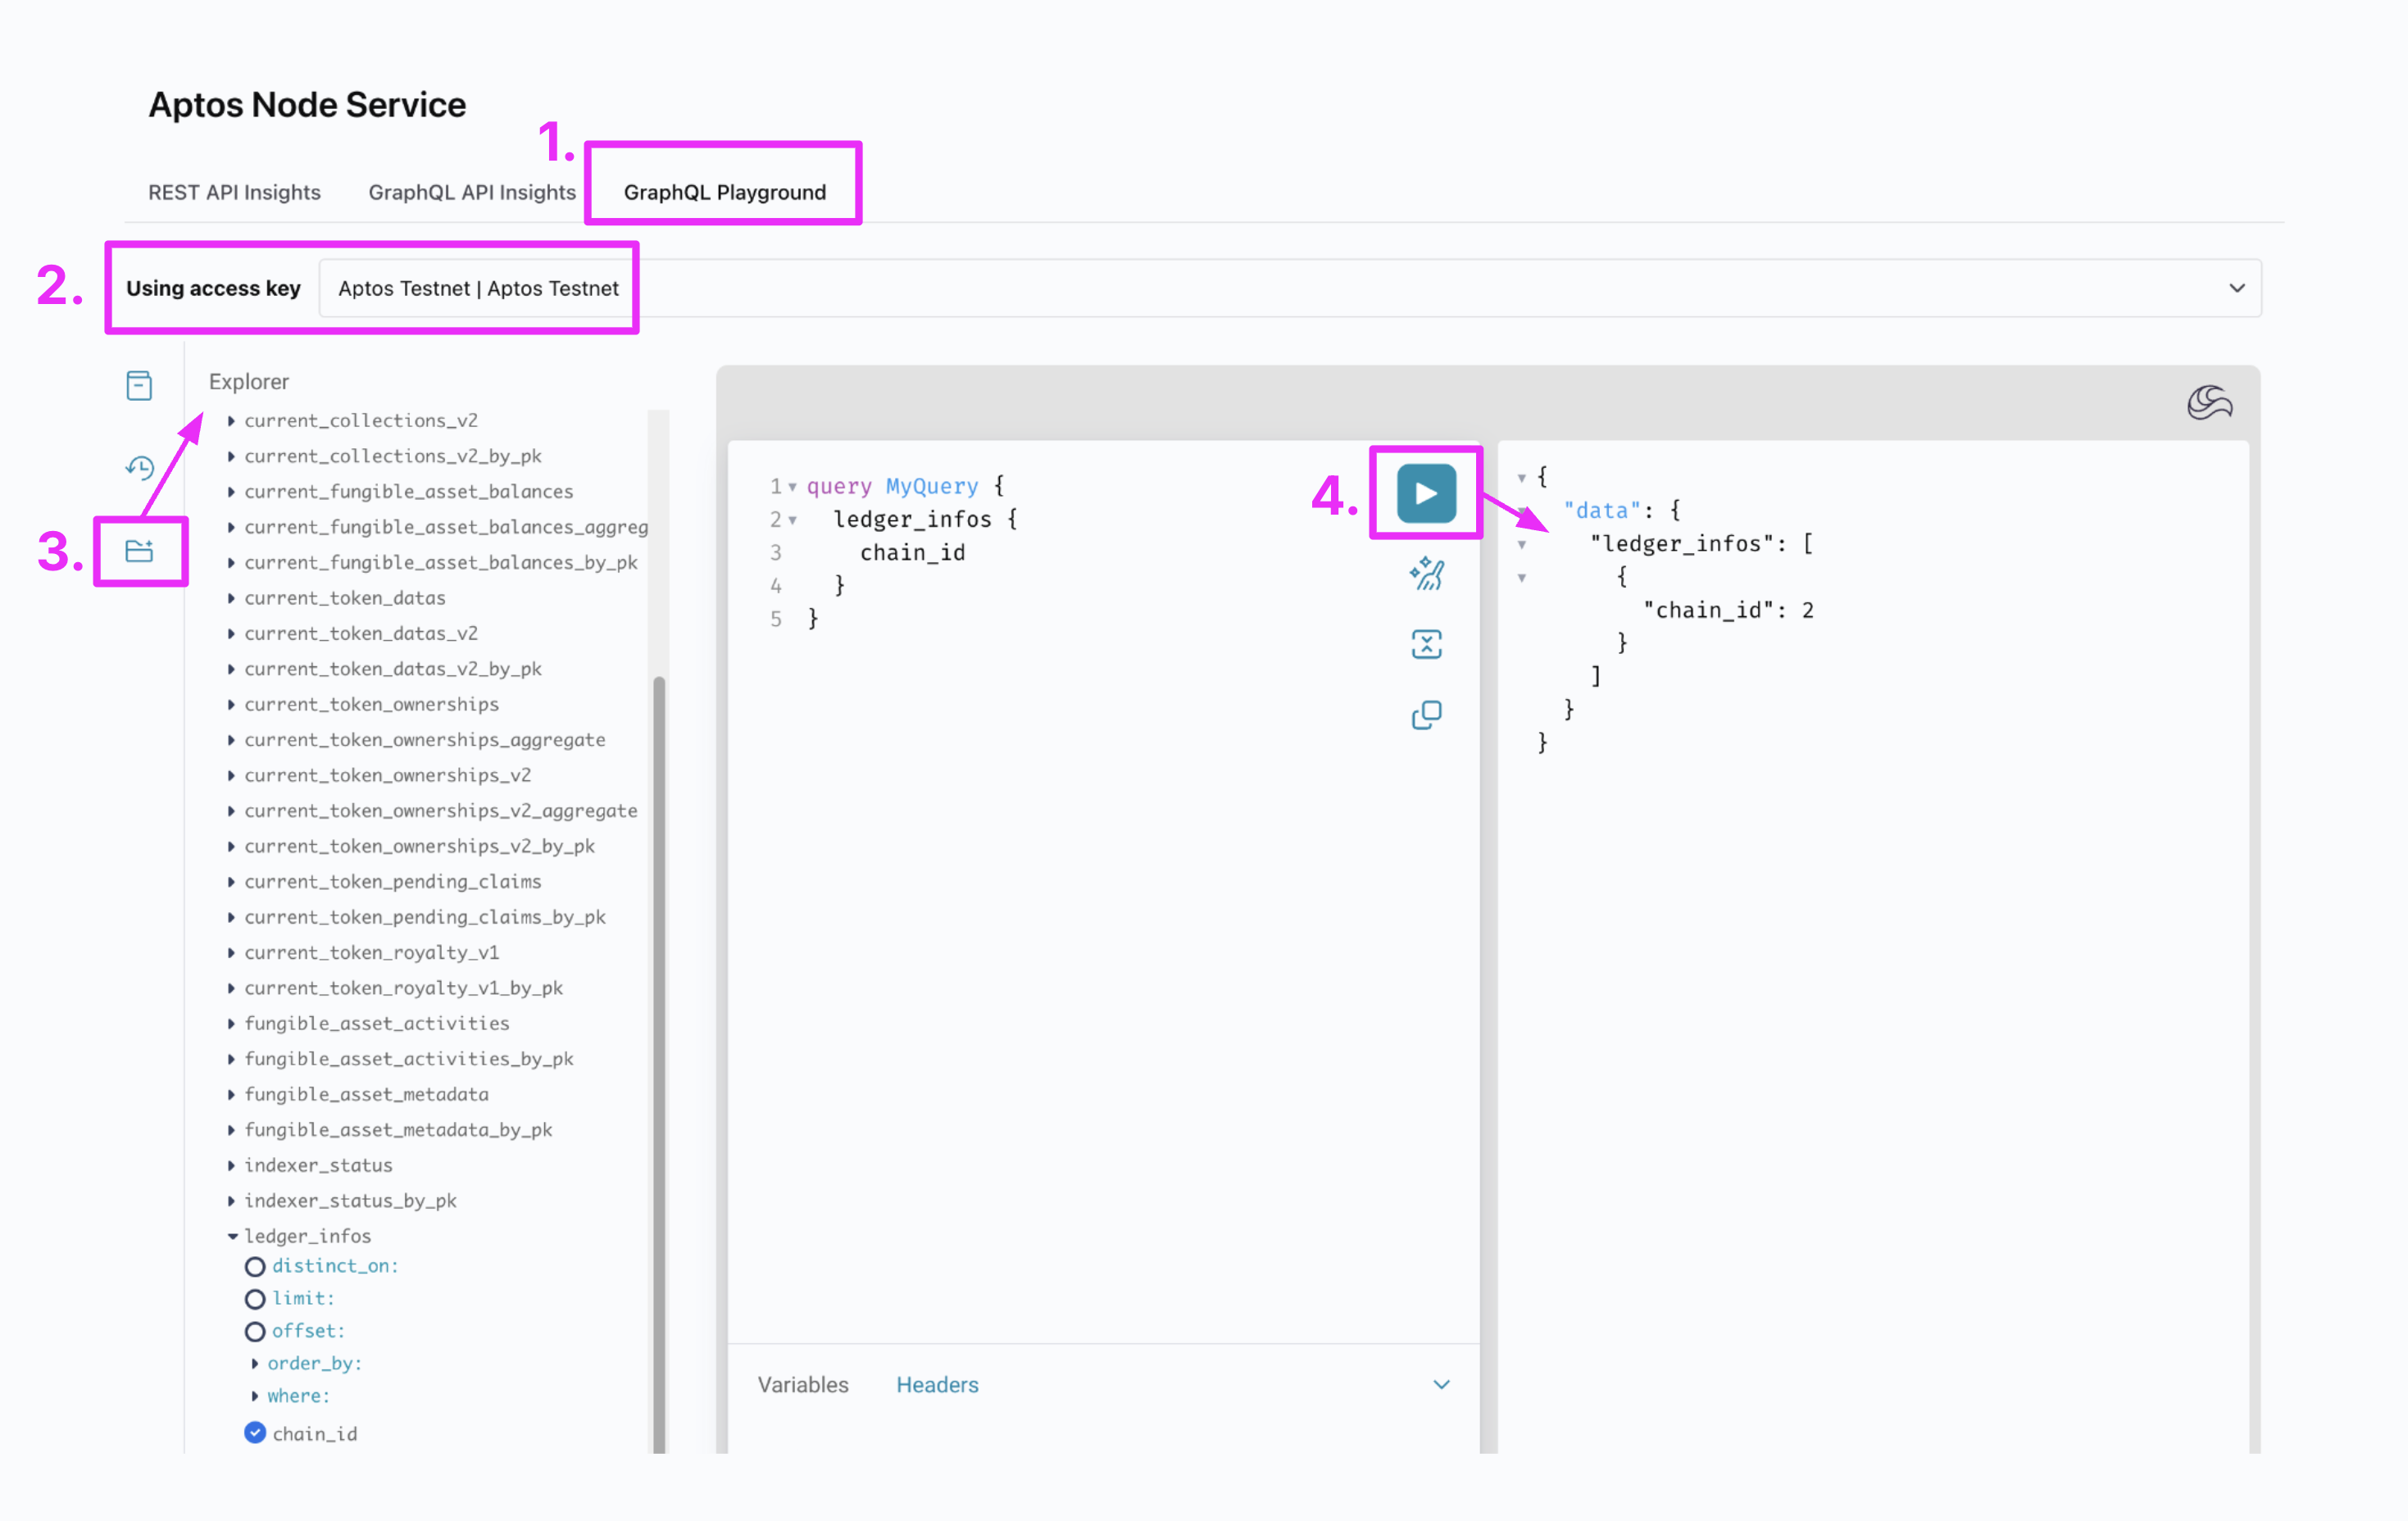This screenshot has height=1521, width=2408.
Task: Toggle the GraphiQL Explorer plugin icon
Action: tap(139, 551)
